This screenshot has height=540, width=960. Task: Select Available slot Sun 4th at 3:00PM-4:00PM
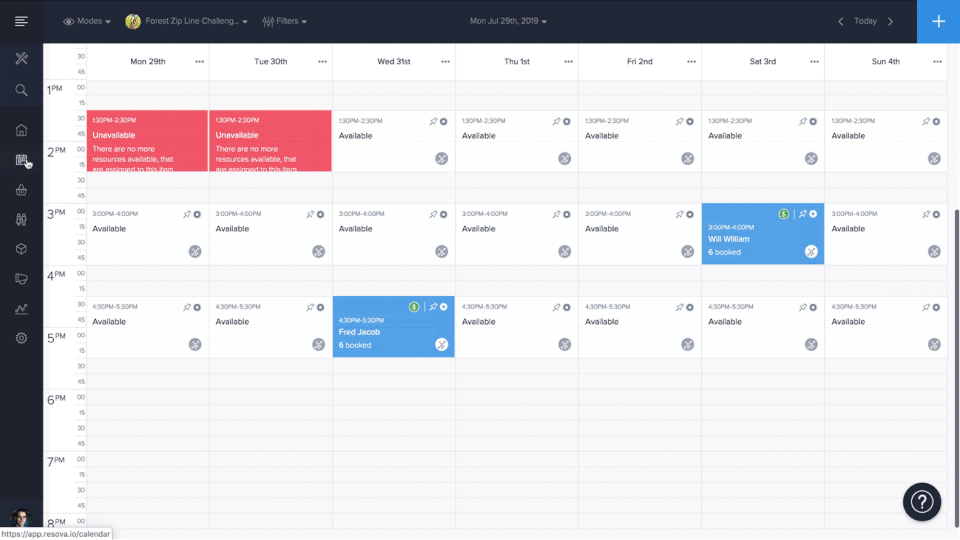(886, 234)
